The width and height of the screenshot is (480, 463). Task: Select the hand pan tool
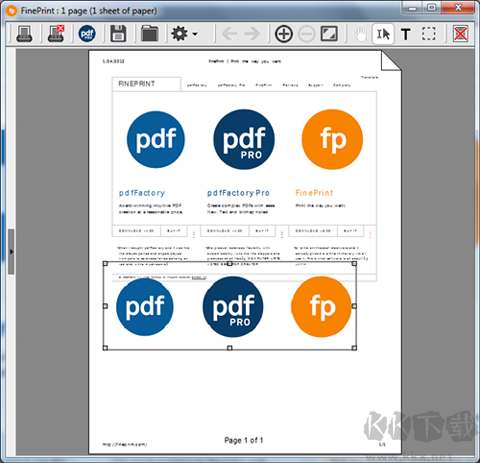(x=361, y=34)
